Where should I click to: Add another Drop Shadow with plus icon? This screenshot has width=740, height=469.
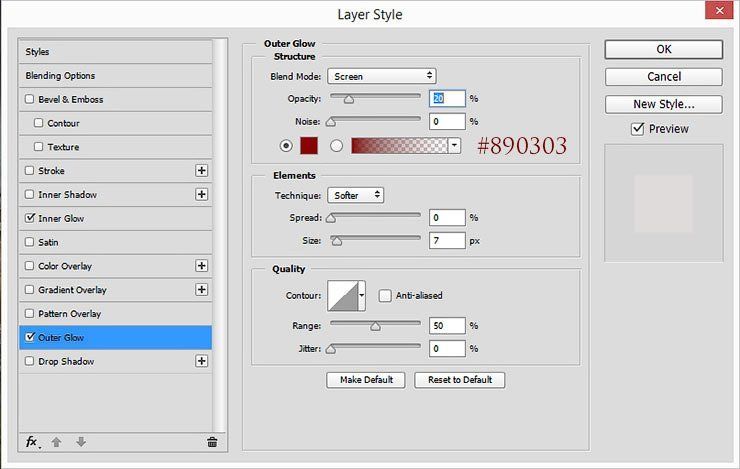[x=202, y=361]
